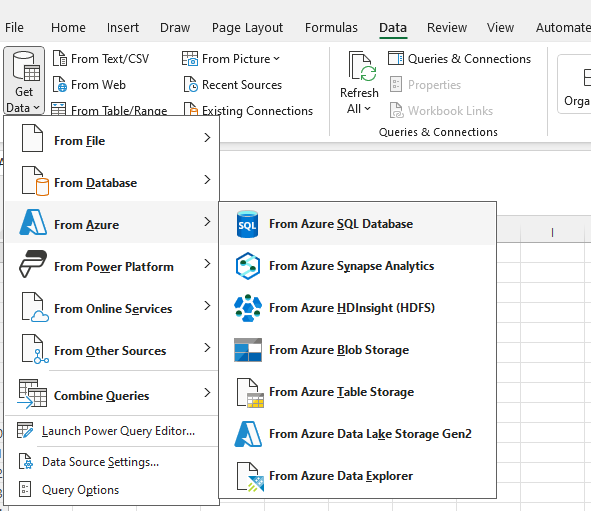Open the File tab
Viewport: 591px width, 511px height.
click(x=14, y=28)
